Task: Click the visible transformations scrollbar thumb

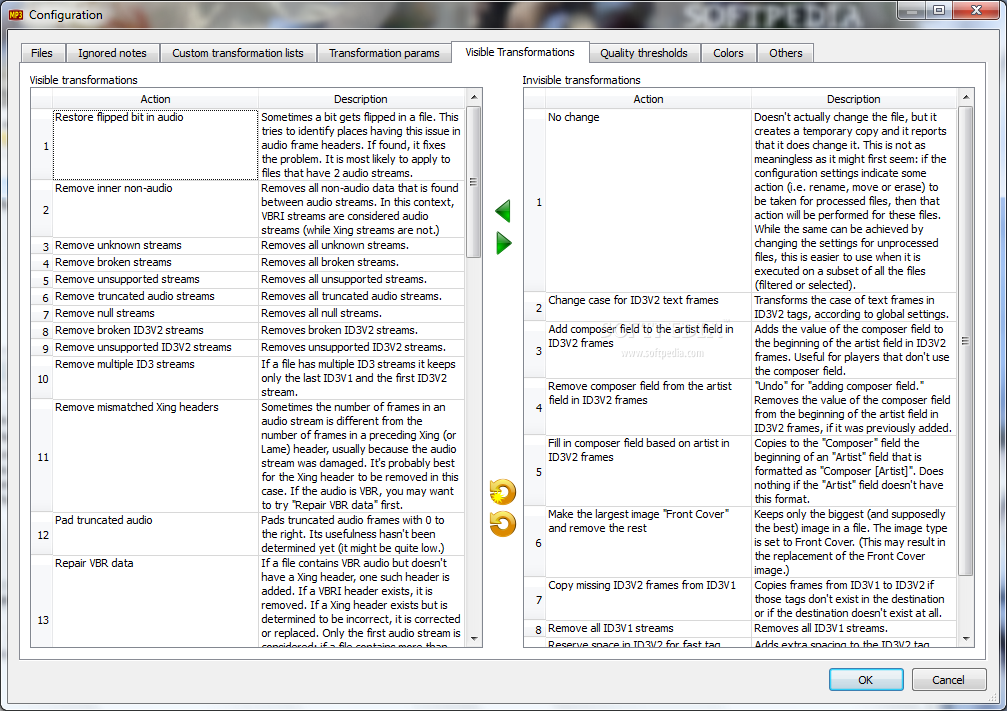Action: (x=474, y=182)
